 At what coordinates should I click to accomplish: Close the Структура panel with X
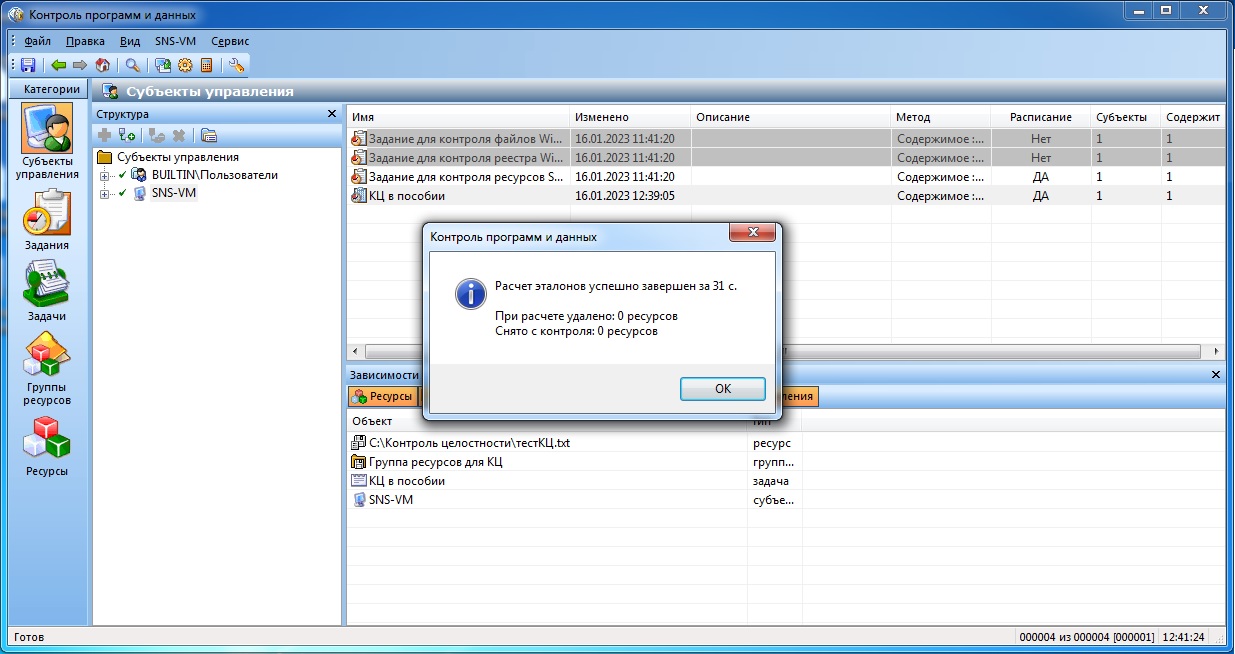click(332, 114)
